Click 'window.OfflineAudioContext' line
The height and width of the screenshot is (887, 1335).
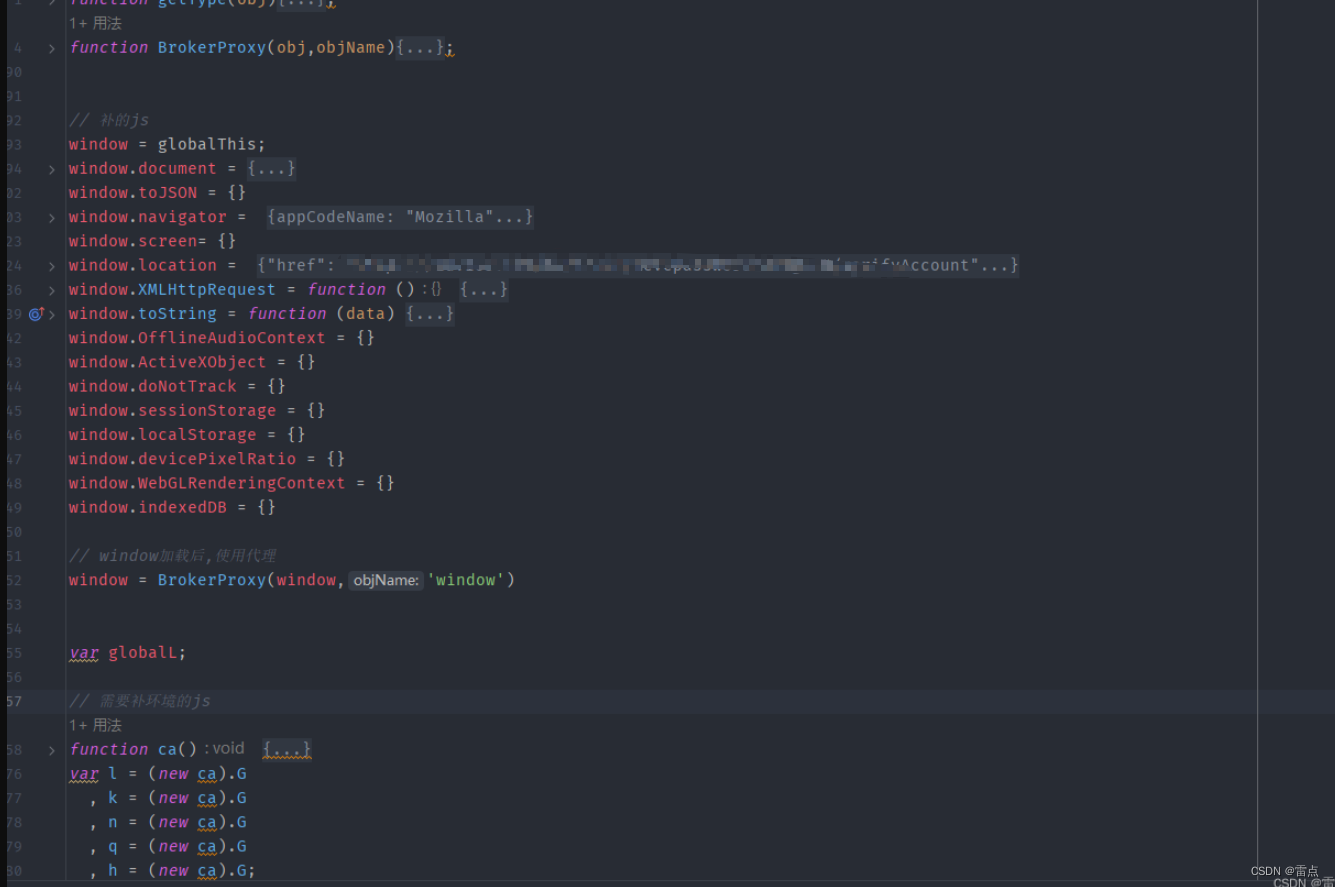(x=222, y=338)
